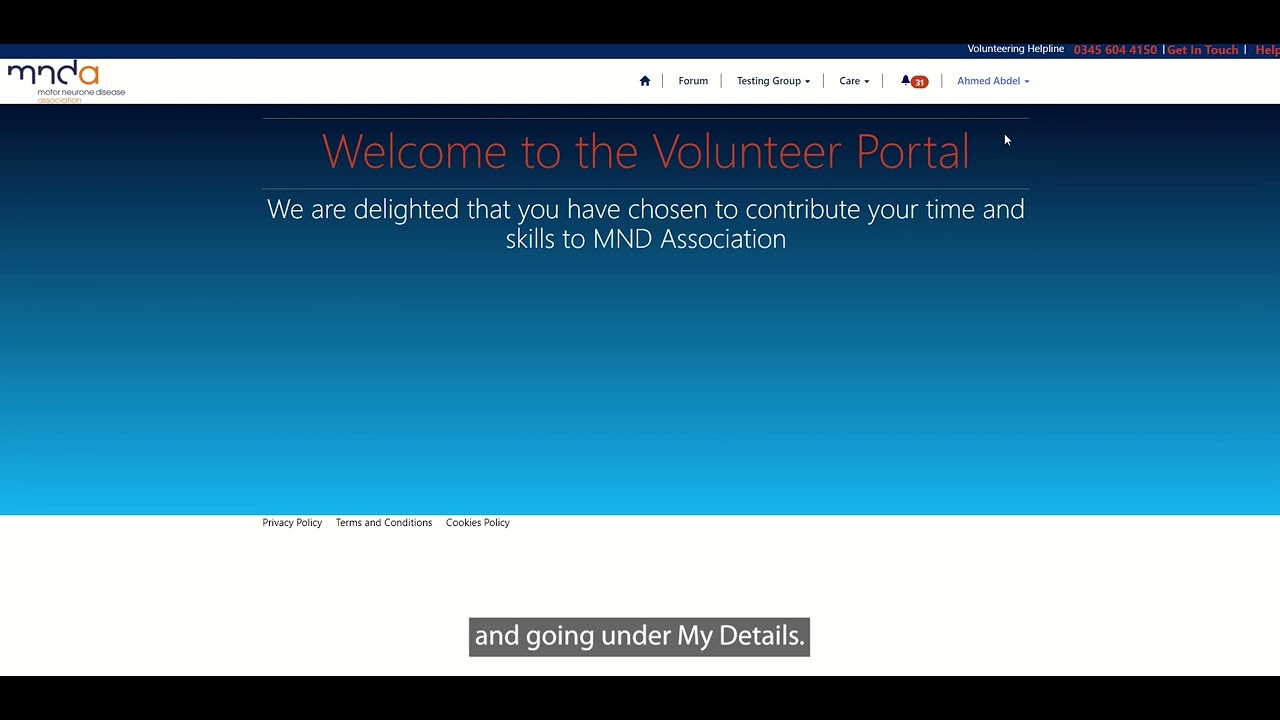The height and width of the screenshot is (720, 1280).
Task: Open the Cookies Policy link
Action: click(x=478, y=523)
